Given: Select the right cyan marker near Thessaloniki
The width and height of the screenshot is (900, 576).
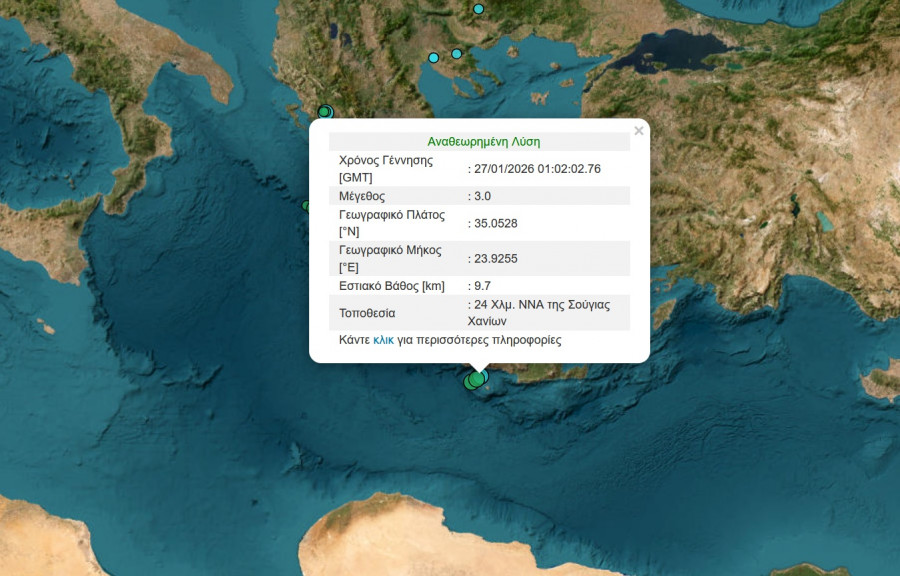Looking at the screenshot, I should 456,53.
